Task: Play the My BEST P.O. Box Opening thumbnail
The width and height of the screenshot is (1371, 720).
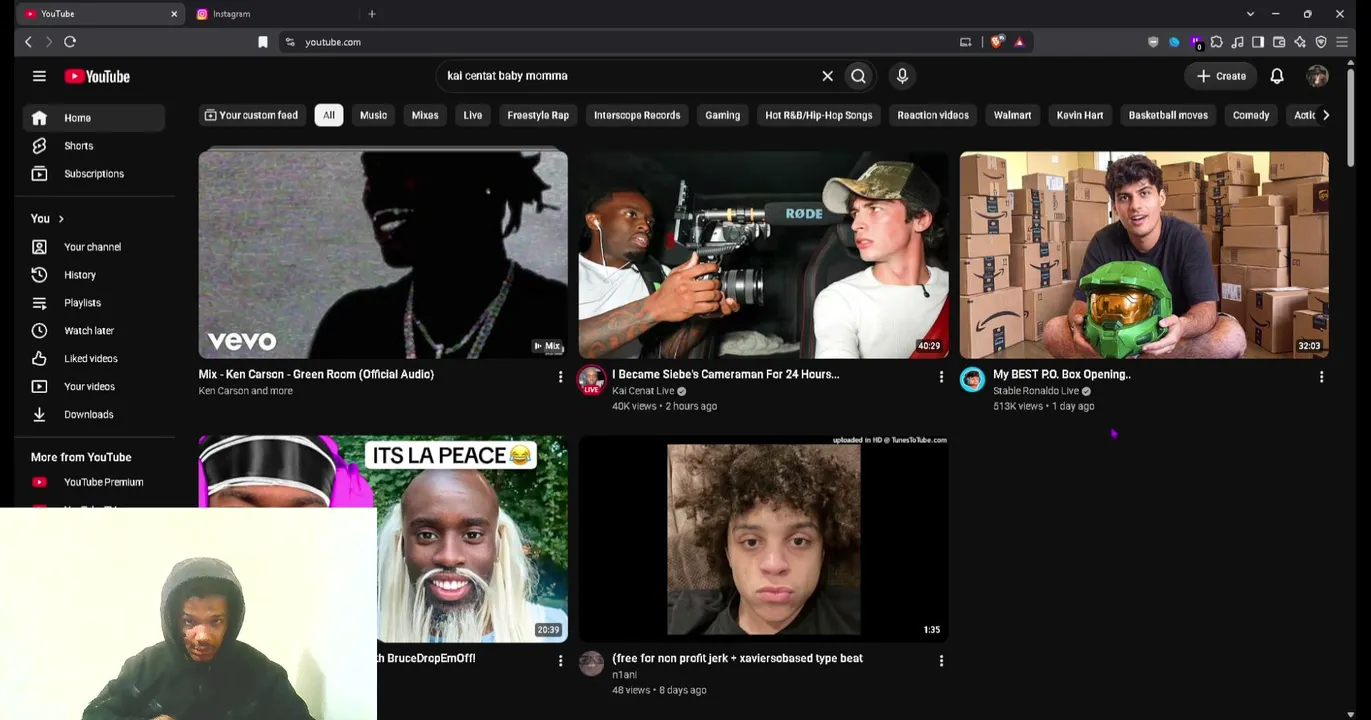Action: click(x=1144, y=254)
